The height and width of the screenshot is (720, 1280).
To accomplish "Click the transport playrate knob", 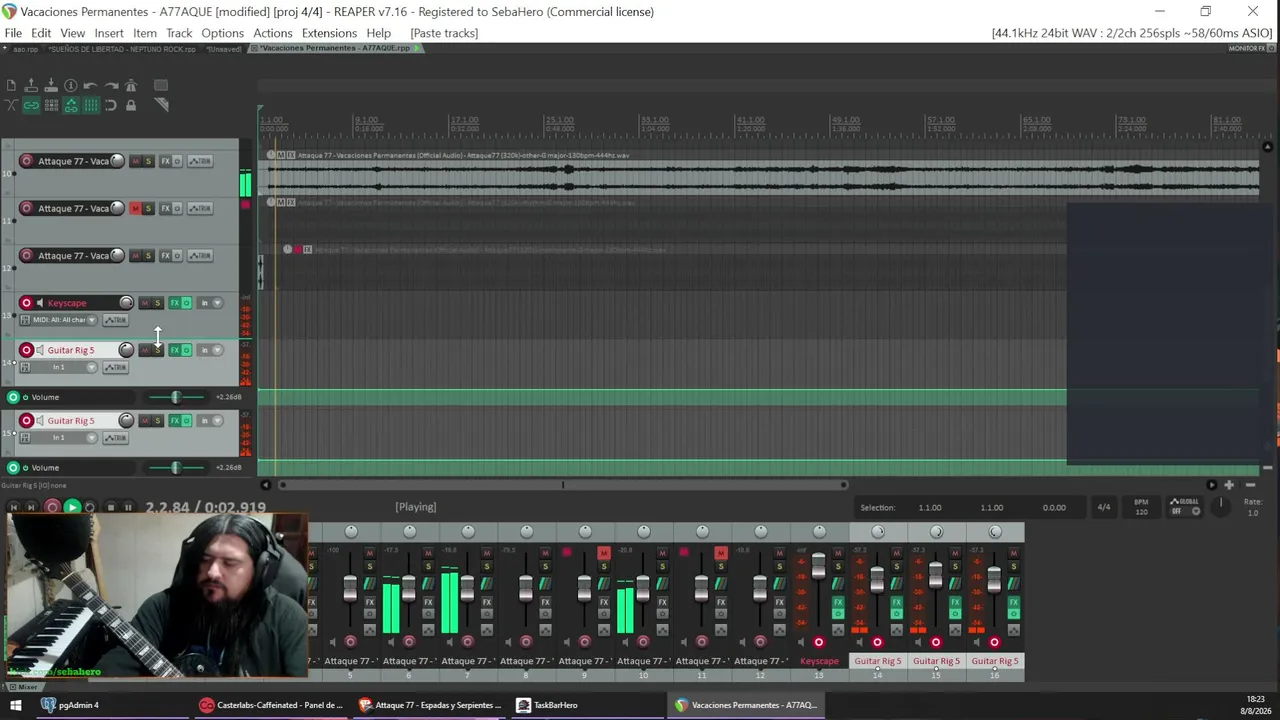I will 1220,505.
